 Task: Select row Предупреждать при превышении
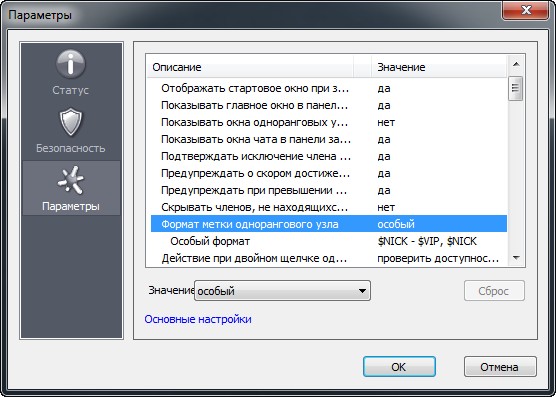click(329, 190)
